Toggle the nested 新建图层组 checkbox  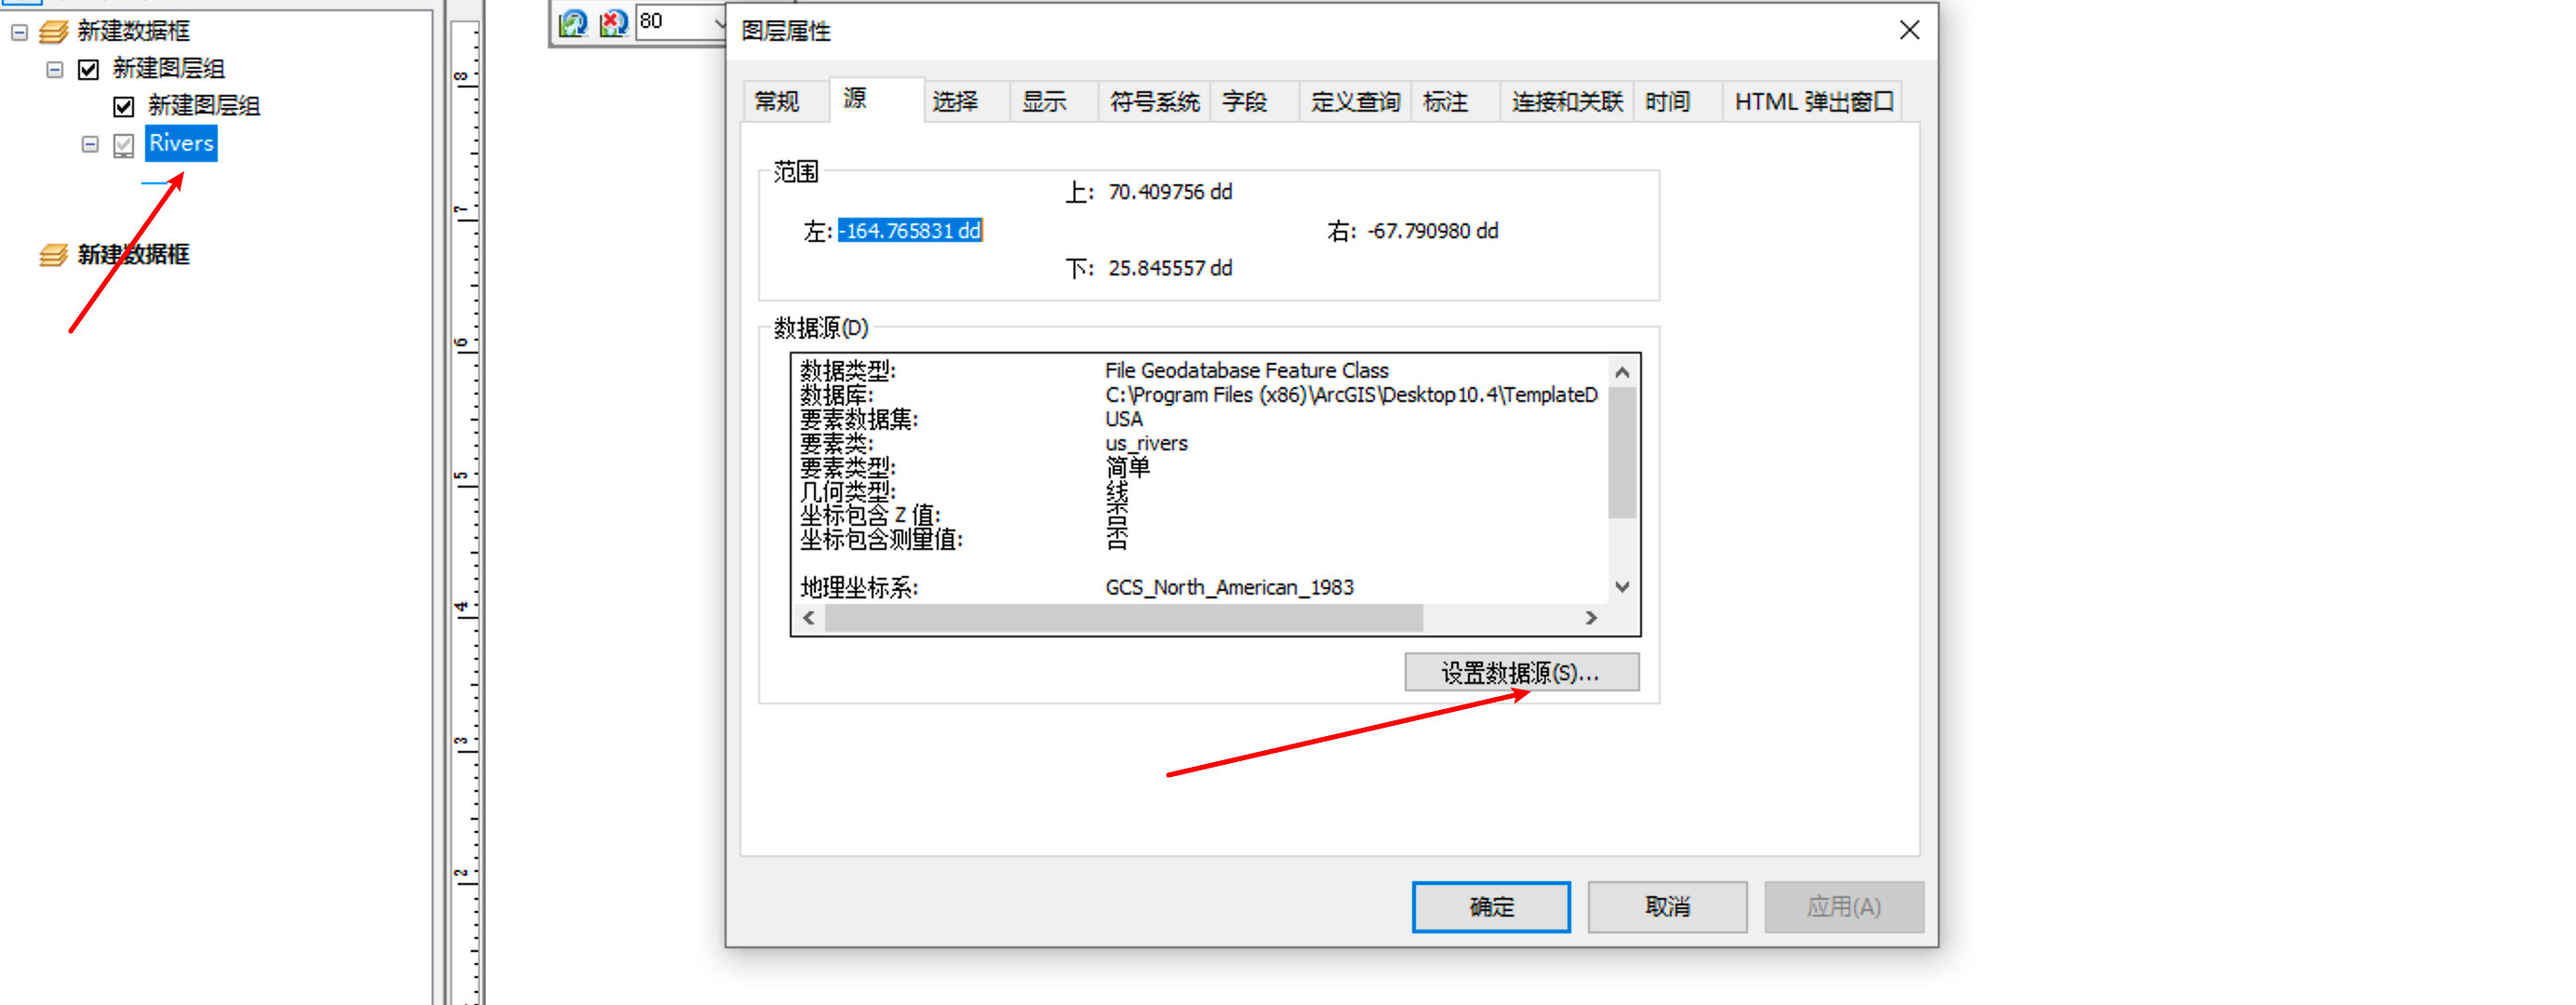tap(124, 106)
